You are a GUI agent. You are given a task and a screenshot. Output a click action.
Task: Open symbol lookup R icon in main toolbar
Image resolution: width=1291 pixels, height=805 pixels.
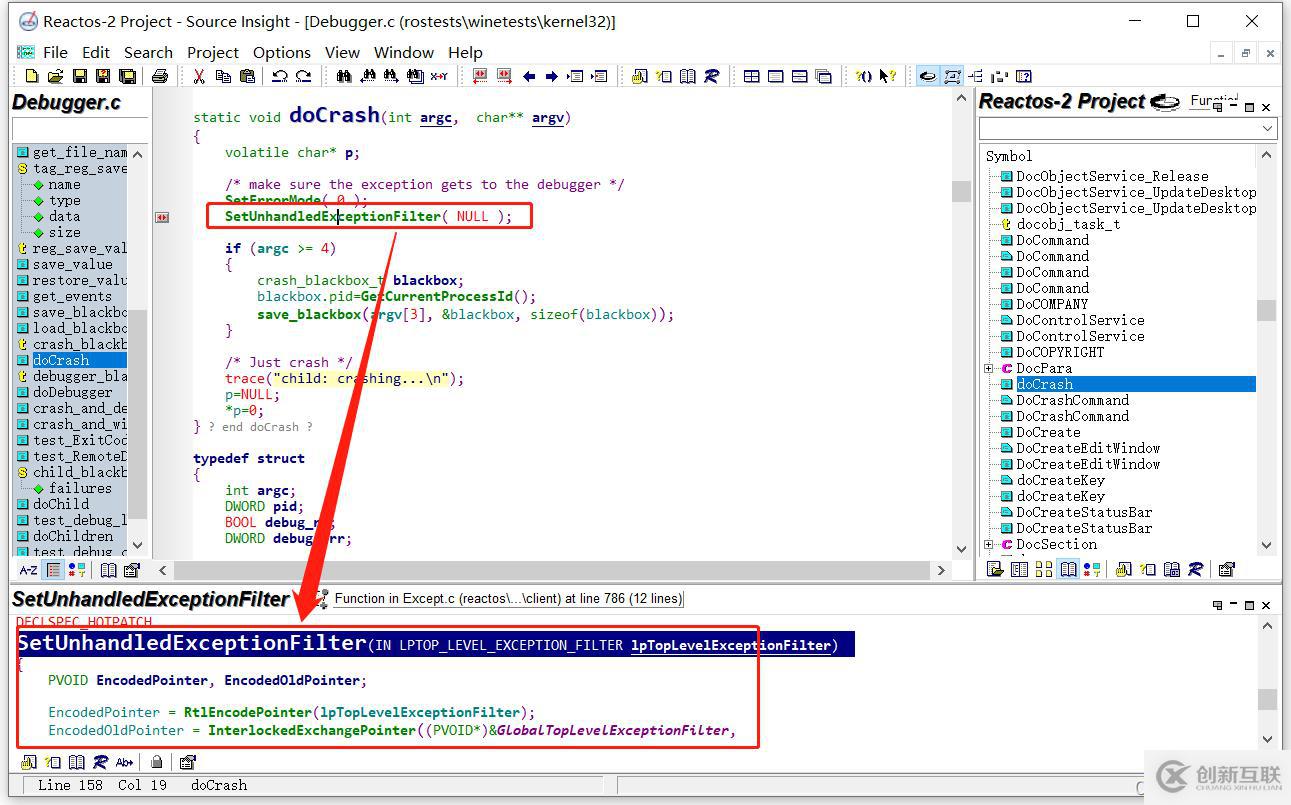(x=711, y=76)
